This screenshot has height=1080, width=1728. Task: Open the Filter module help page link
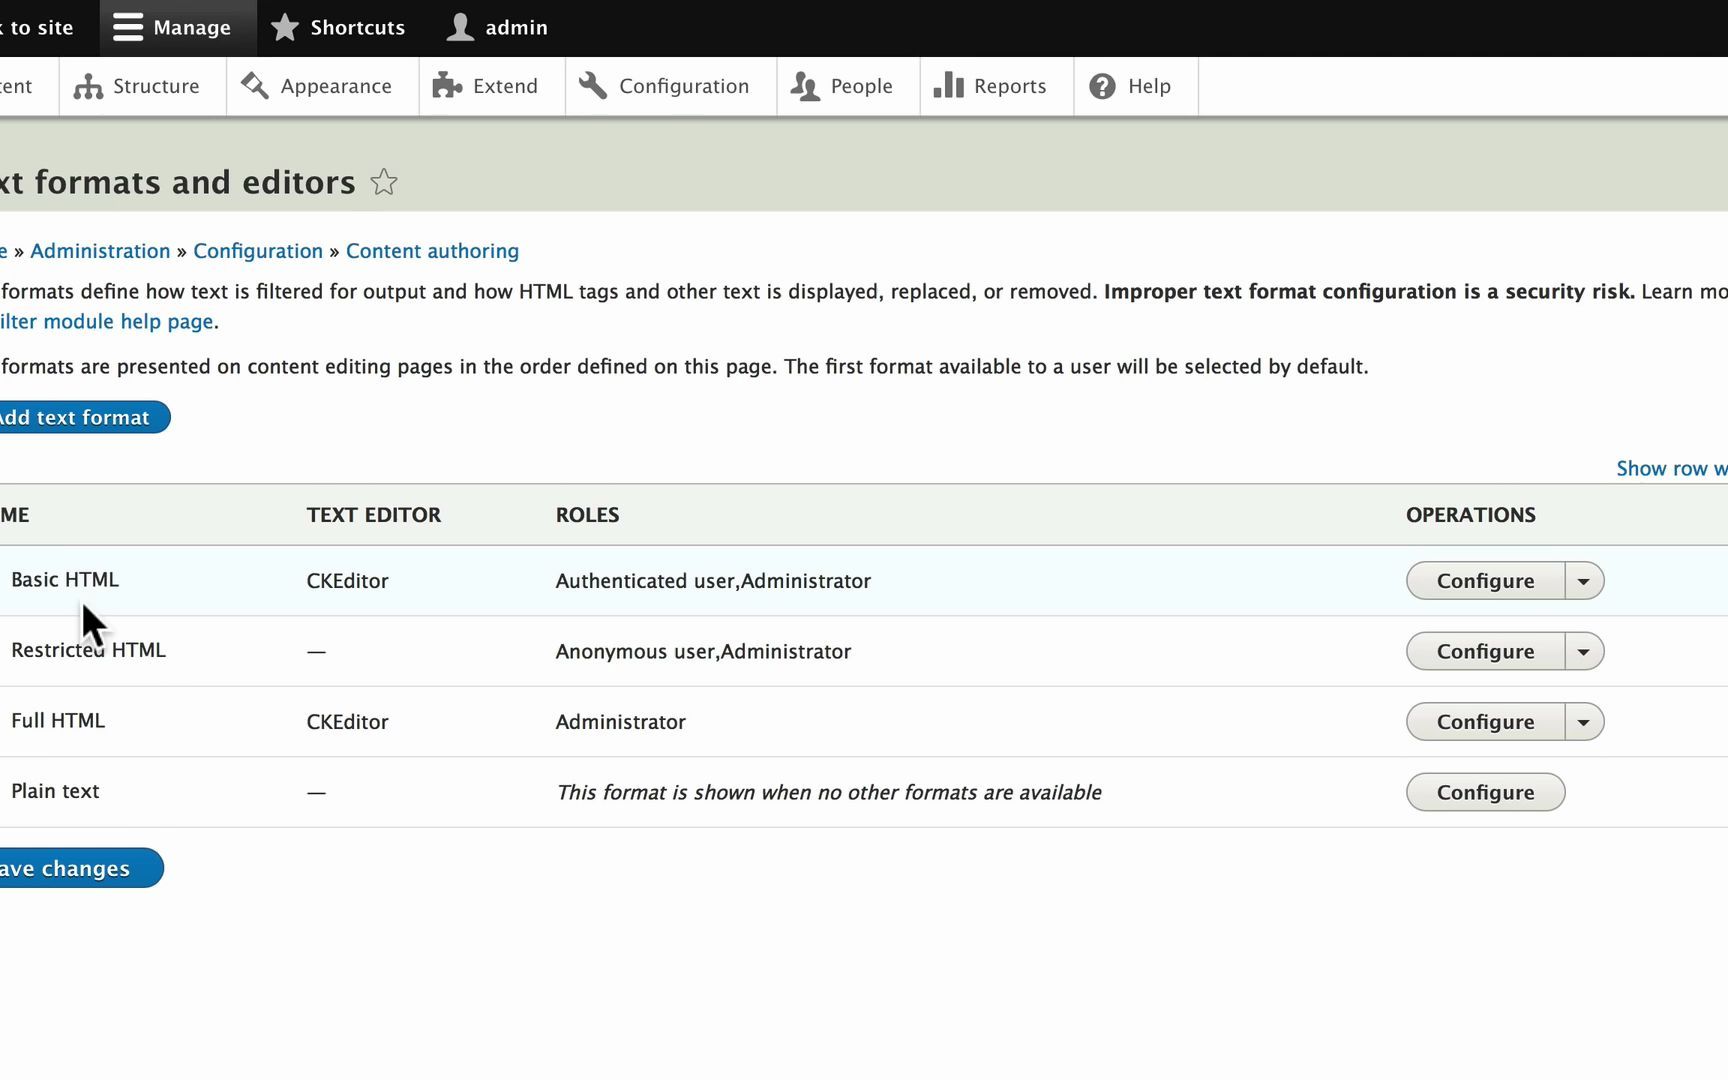[x=107, y=321]
